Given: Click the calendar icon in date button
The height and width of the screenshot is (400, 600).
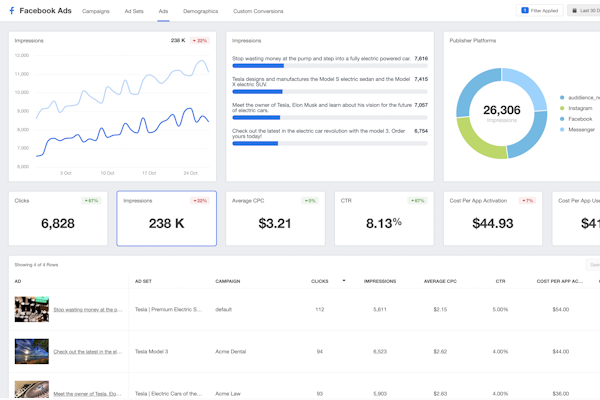Looking at the screenshot, I should [x=574, y=11].
